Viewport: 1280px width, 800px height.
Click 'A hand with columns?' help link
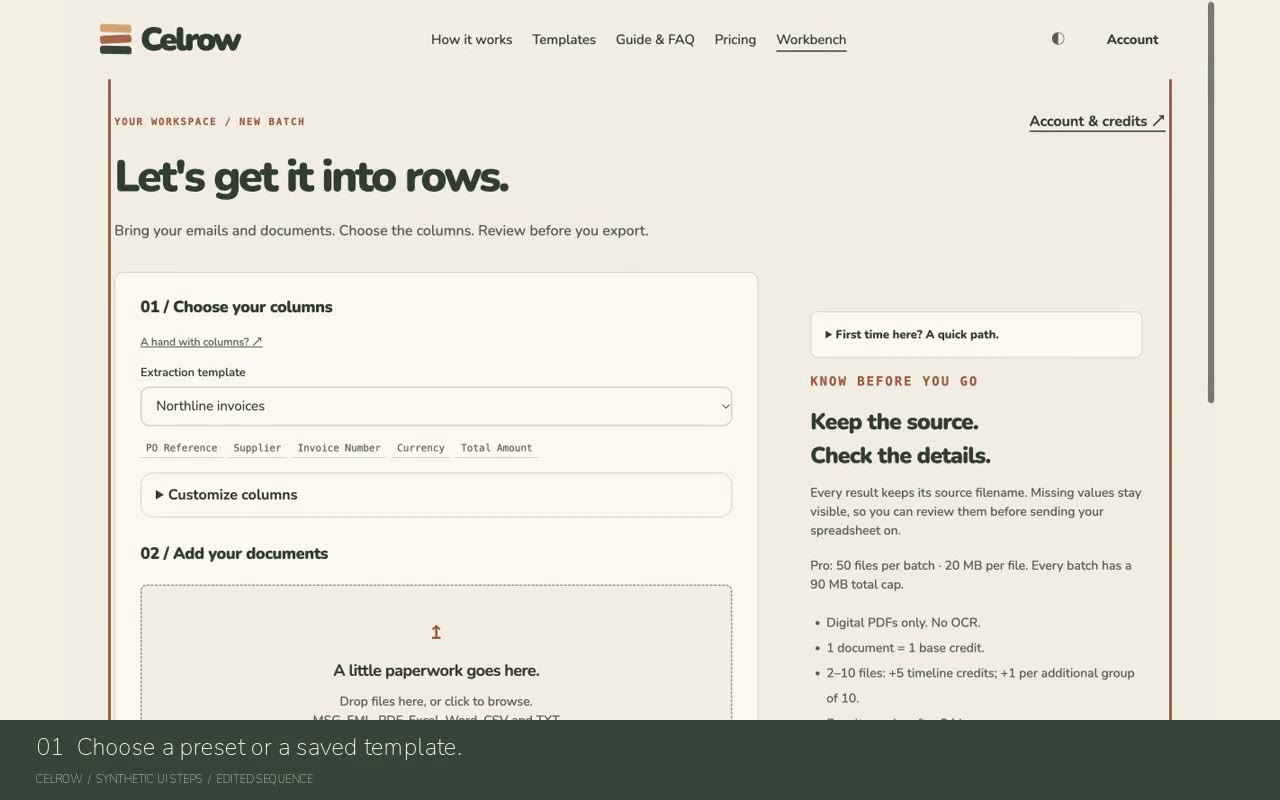(x=201, y=342)
